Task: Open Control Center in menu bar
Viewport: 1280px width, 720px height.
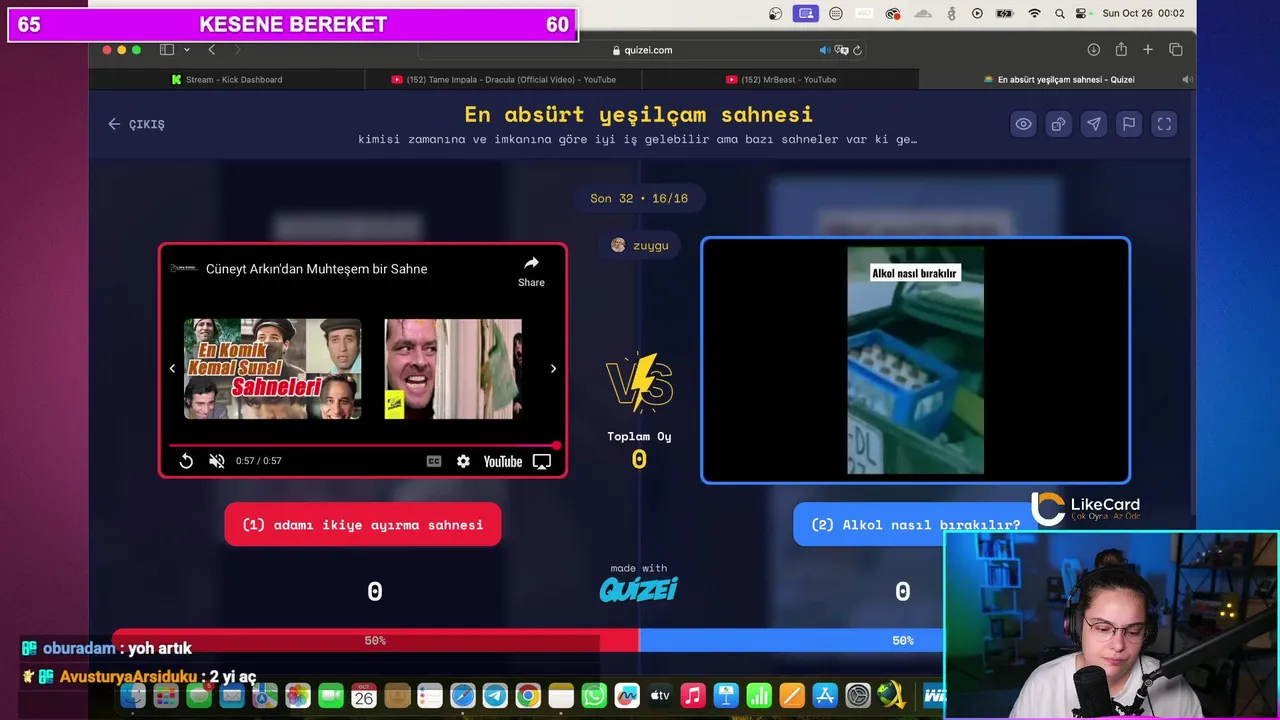Action: click(x=1082, y=13)
